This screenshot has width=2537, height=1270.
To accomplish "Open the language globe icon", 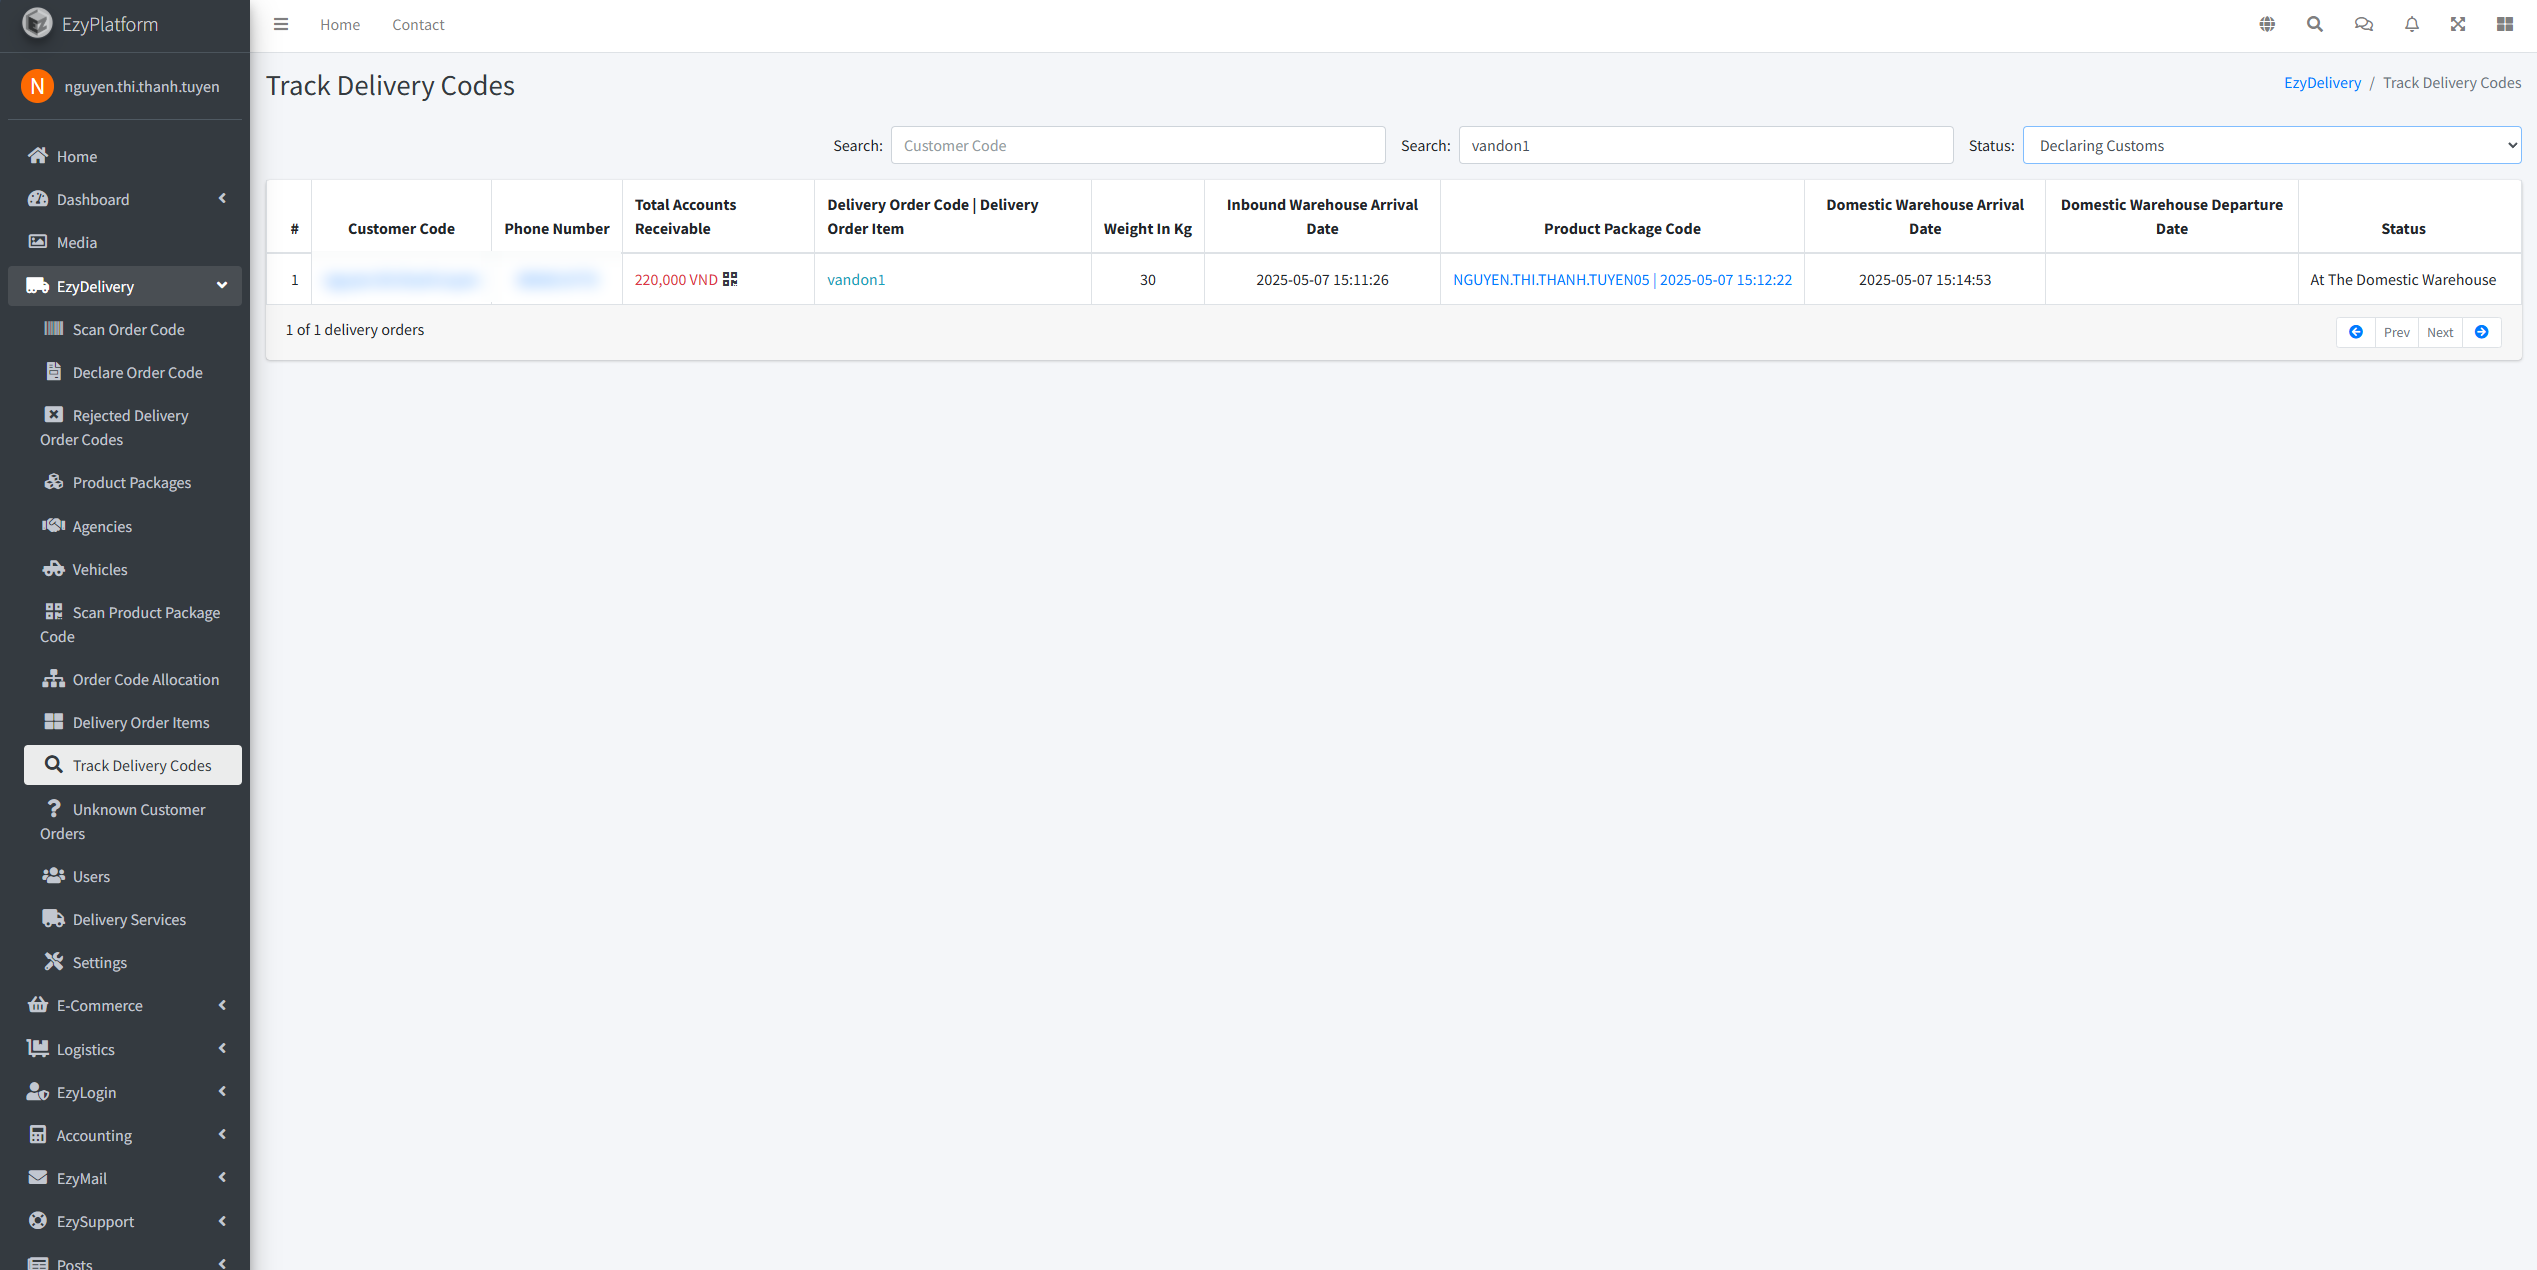I will coord(2267,24).
